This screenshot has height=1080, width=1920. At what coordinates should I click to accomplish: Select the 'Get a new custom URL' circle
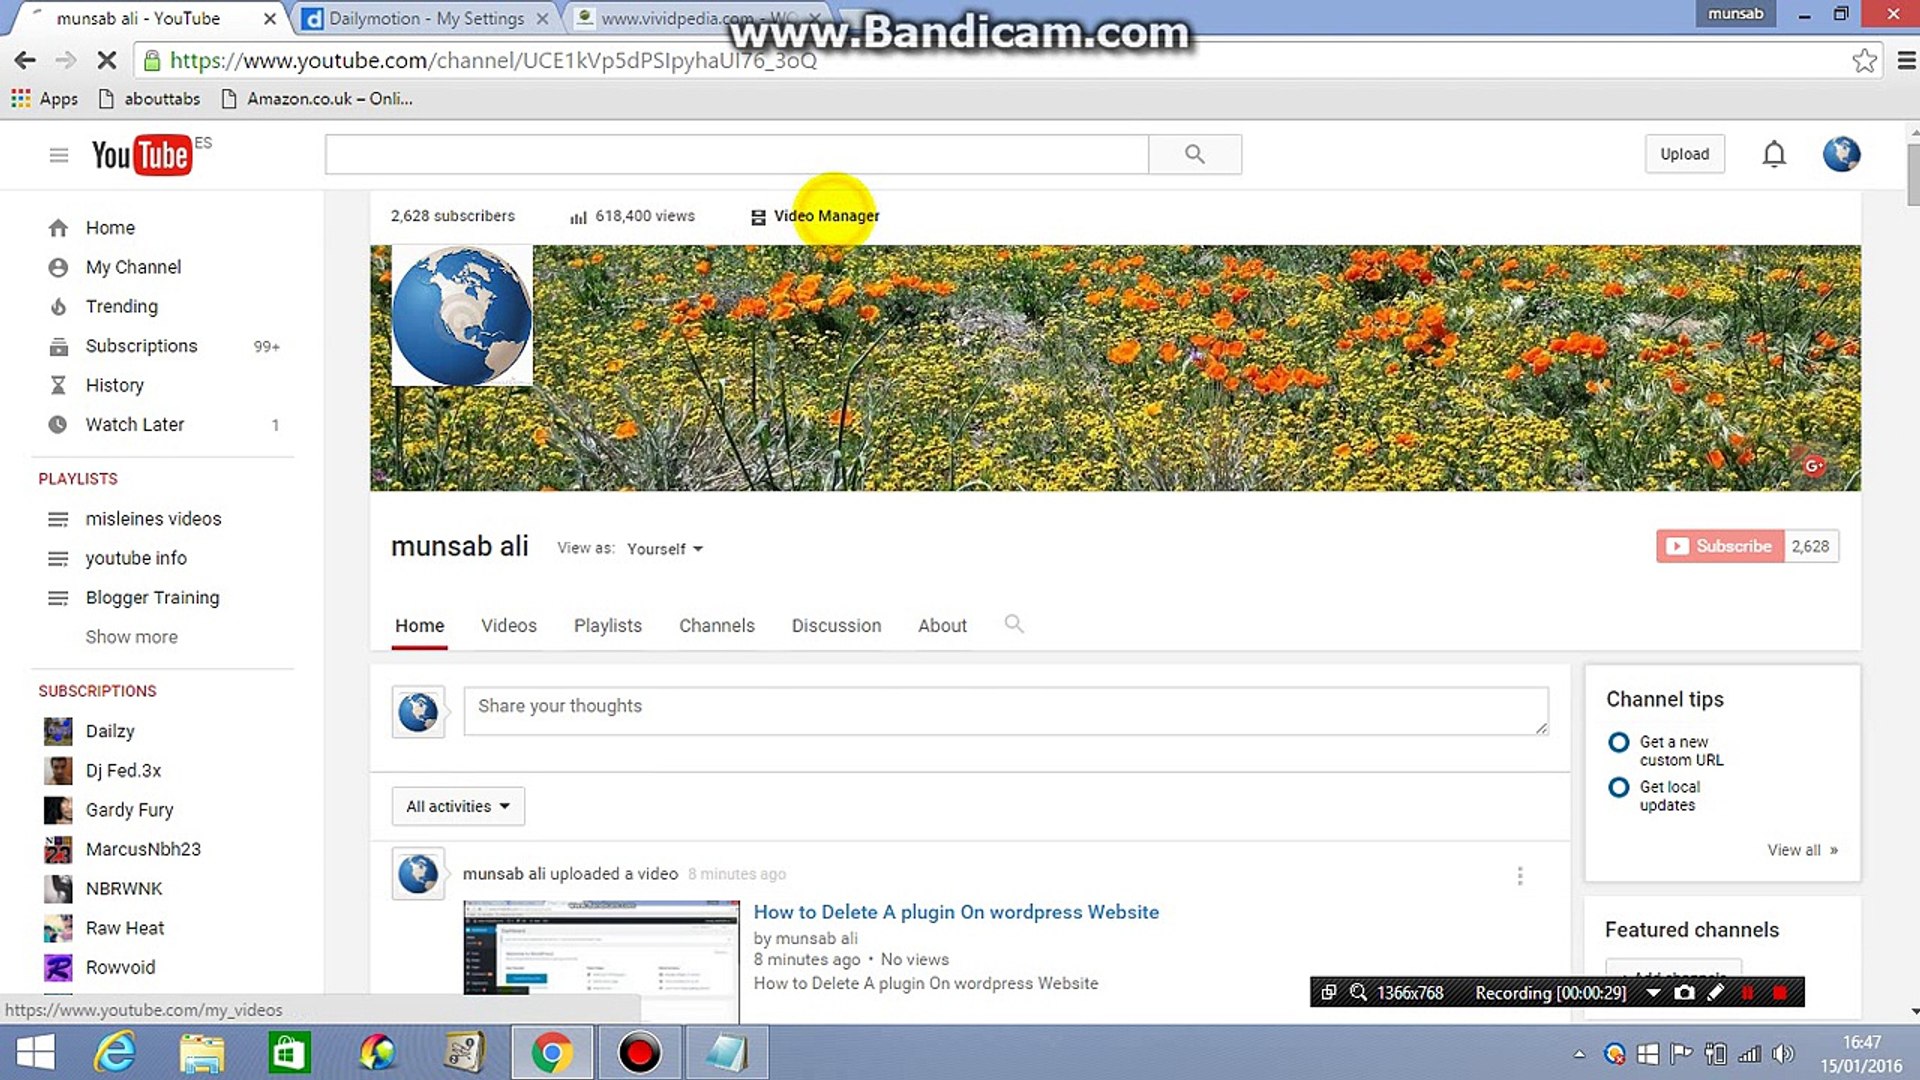(x=1618, y=742)
